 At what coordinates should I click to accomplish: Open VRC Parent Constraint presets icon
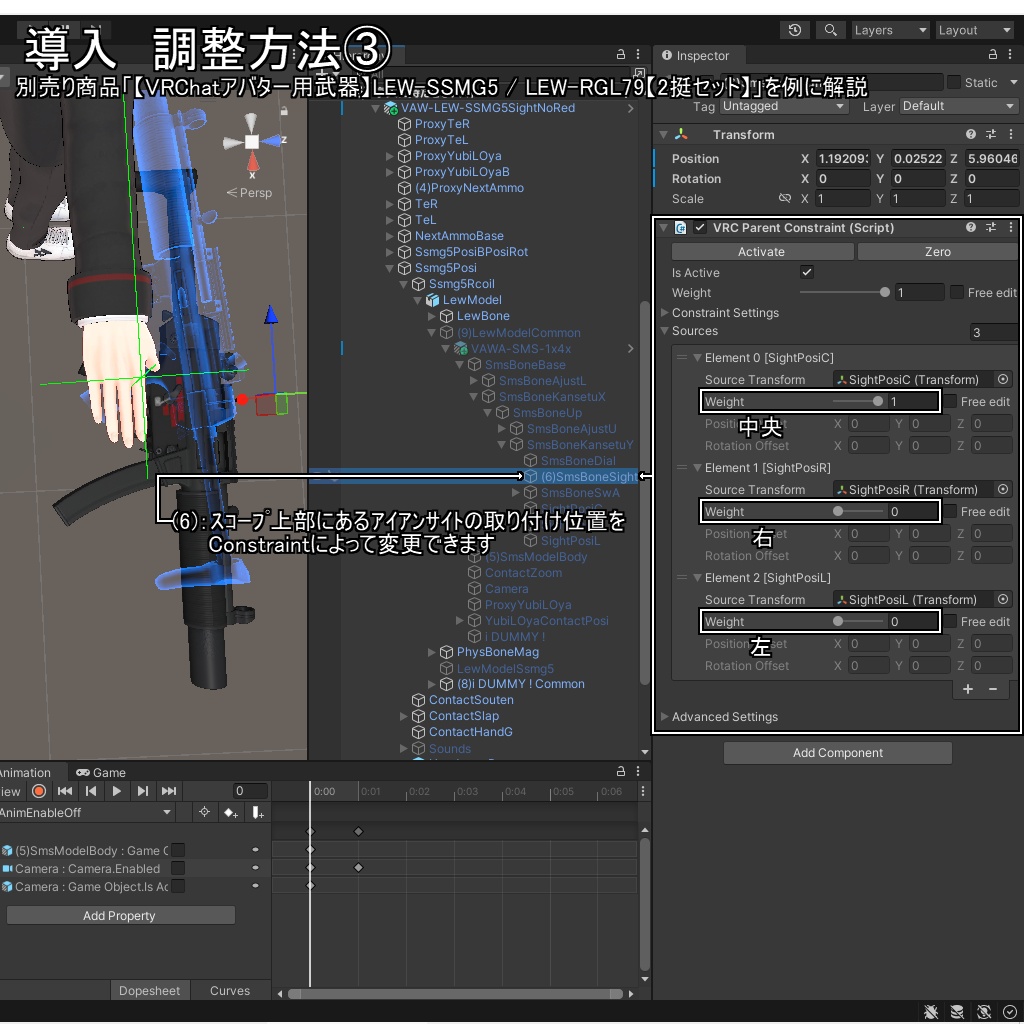pyautogui.click(x=991, y=227)
